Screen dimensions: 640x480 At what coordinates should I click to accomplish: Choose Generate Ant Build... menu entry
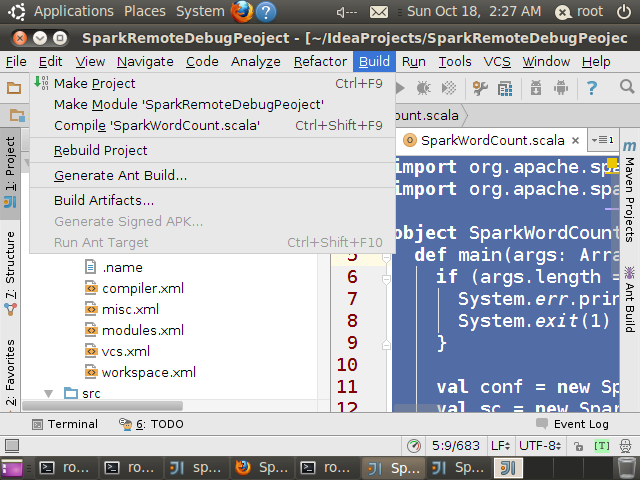212,176
